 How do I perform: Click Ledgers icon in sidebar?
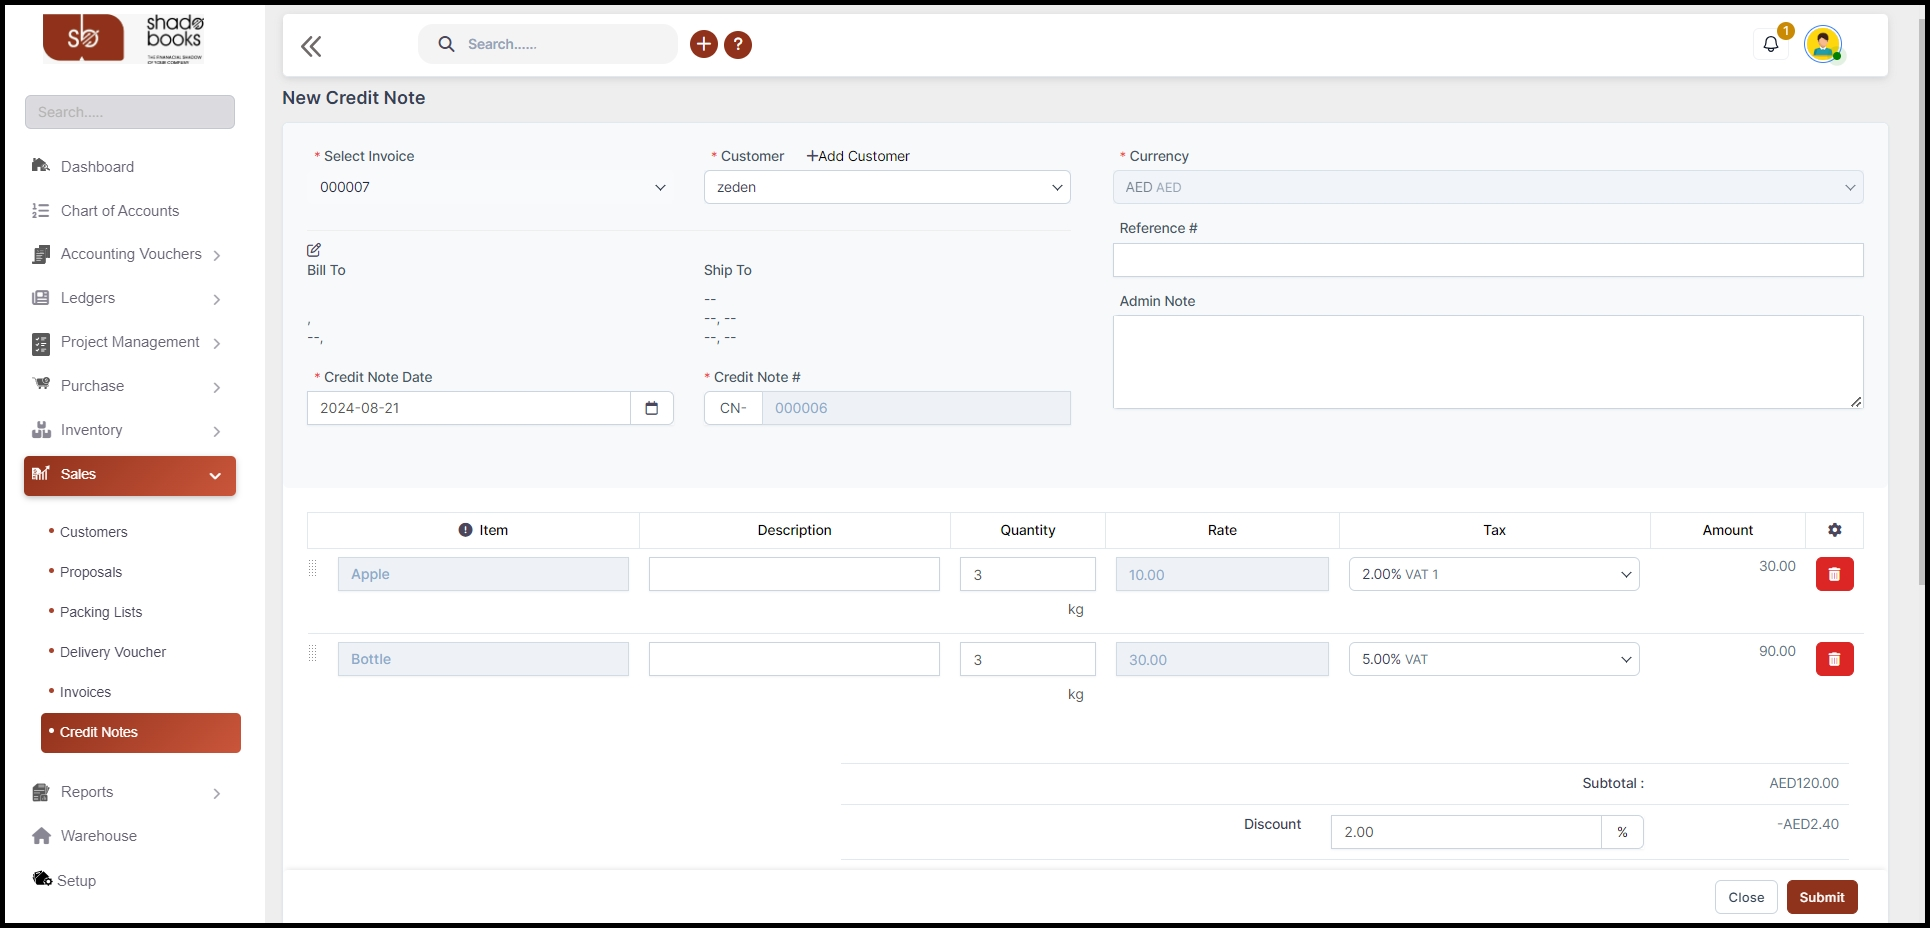(x=41, y=298)
